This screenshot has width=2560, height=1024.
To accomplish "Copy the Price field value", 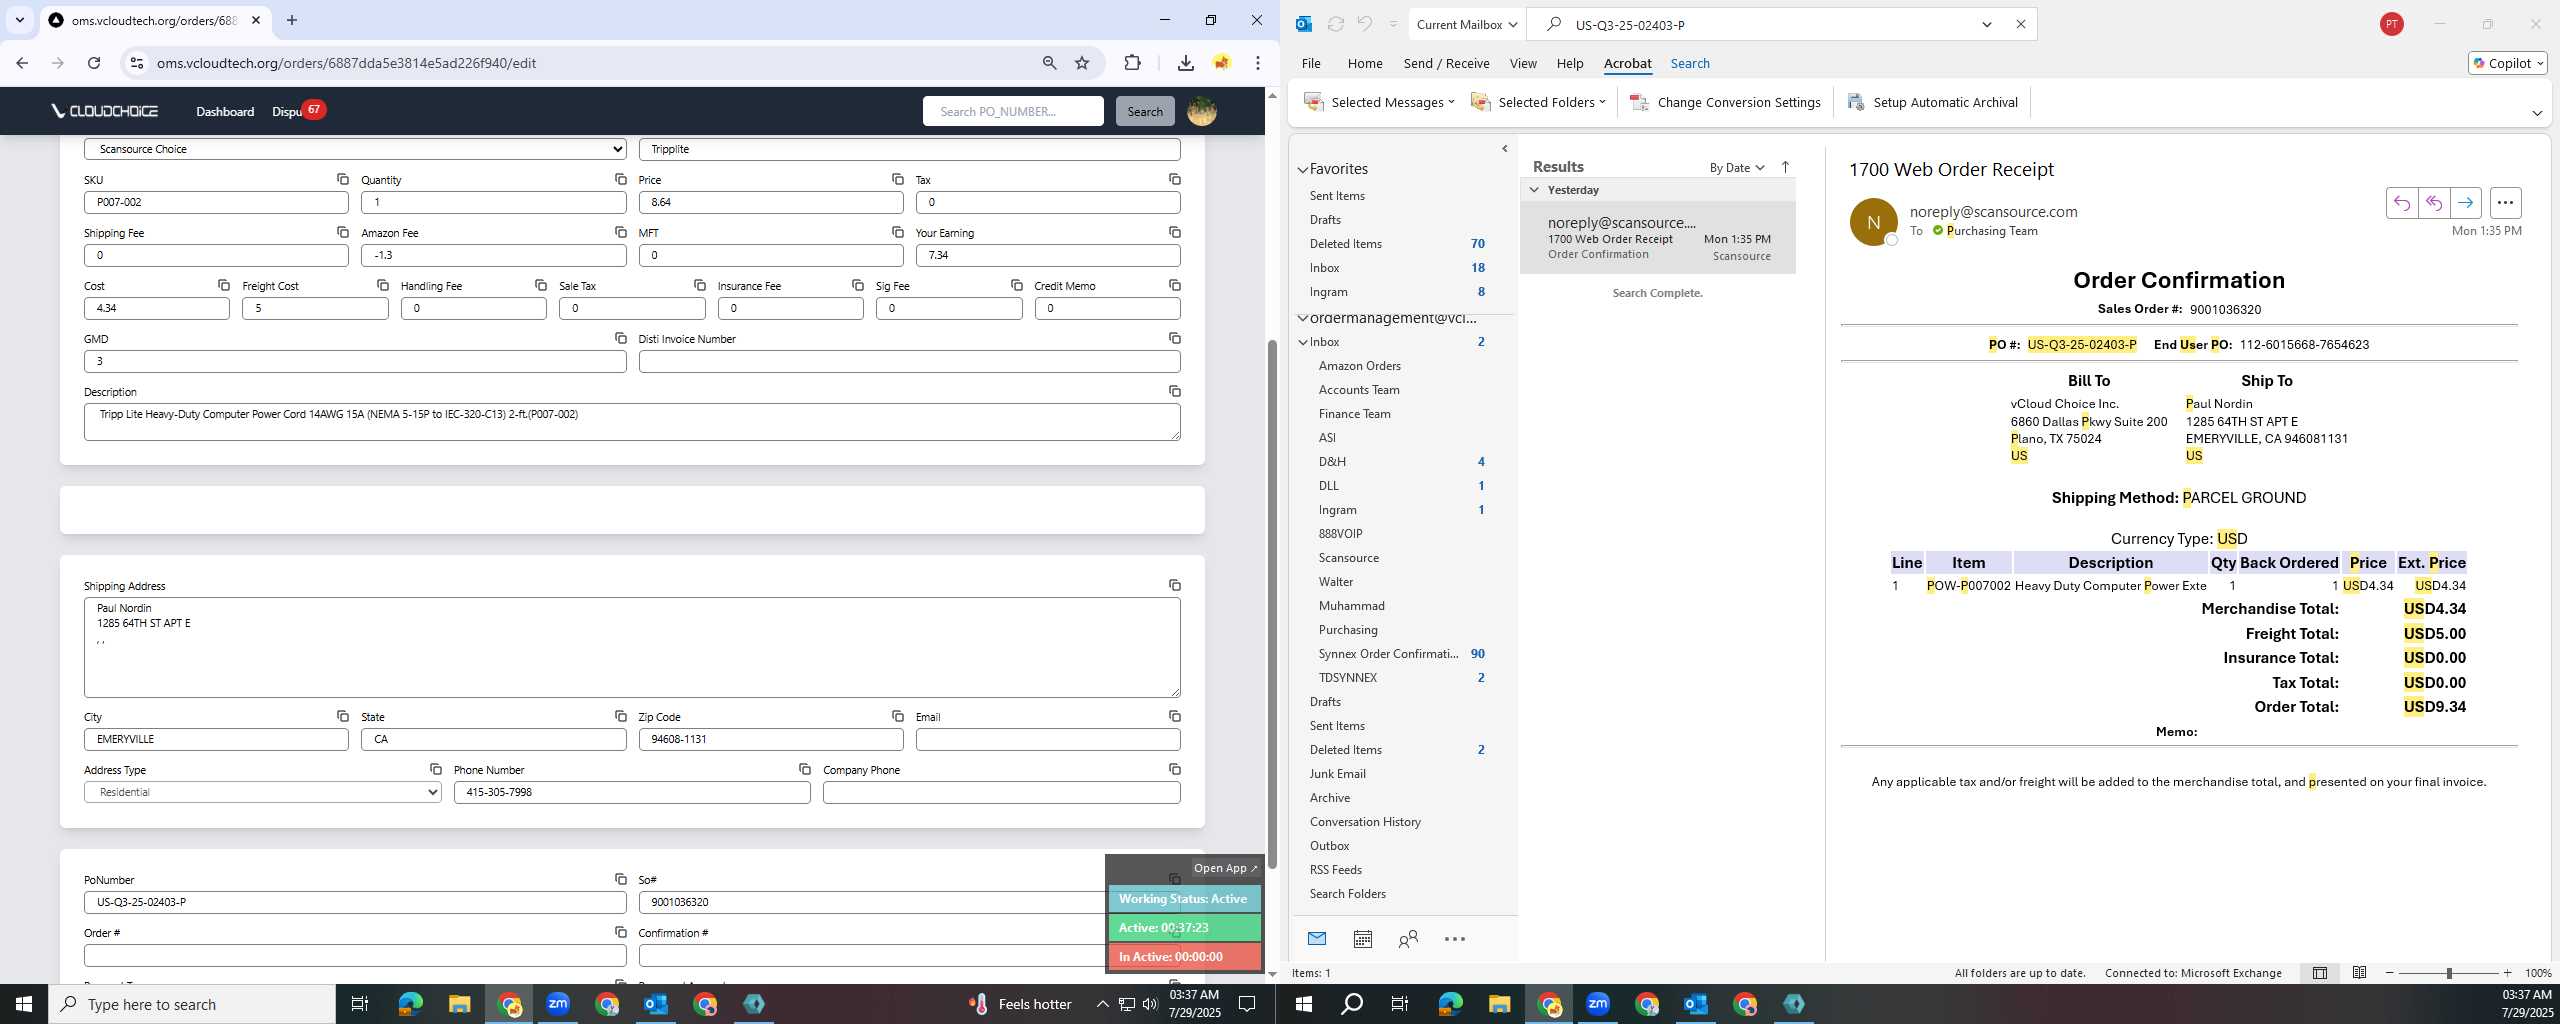I will pos(897,179).
